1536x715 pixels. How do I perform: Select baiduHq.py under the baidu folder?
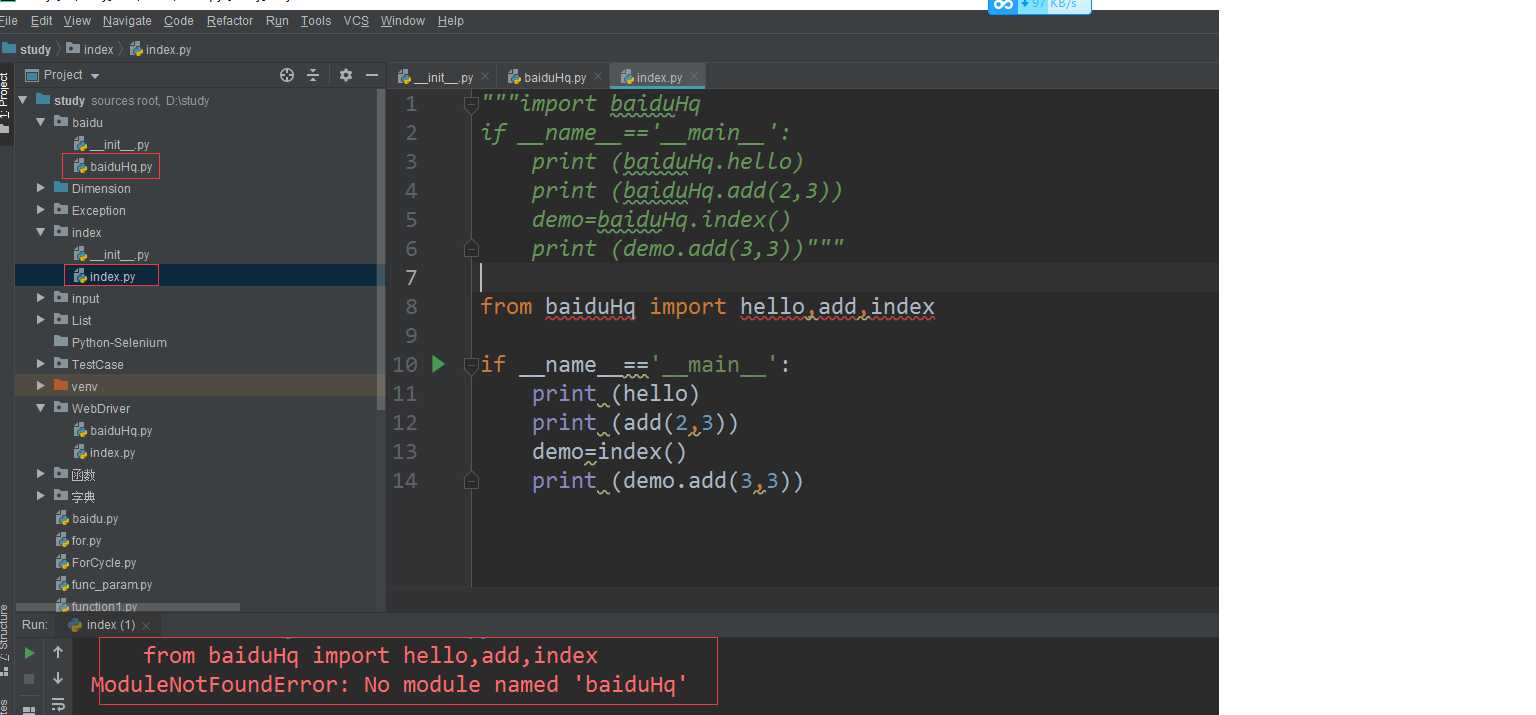113,166
